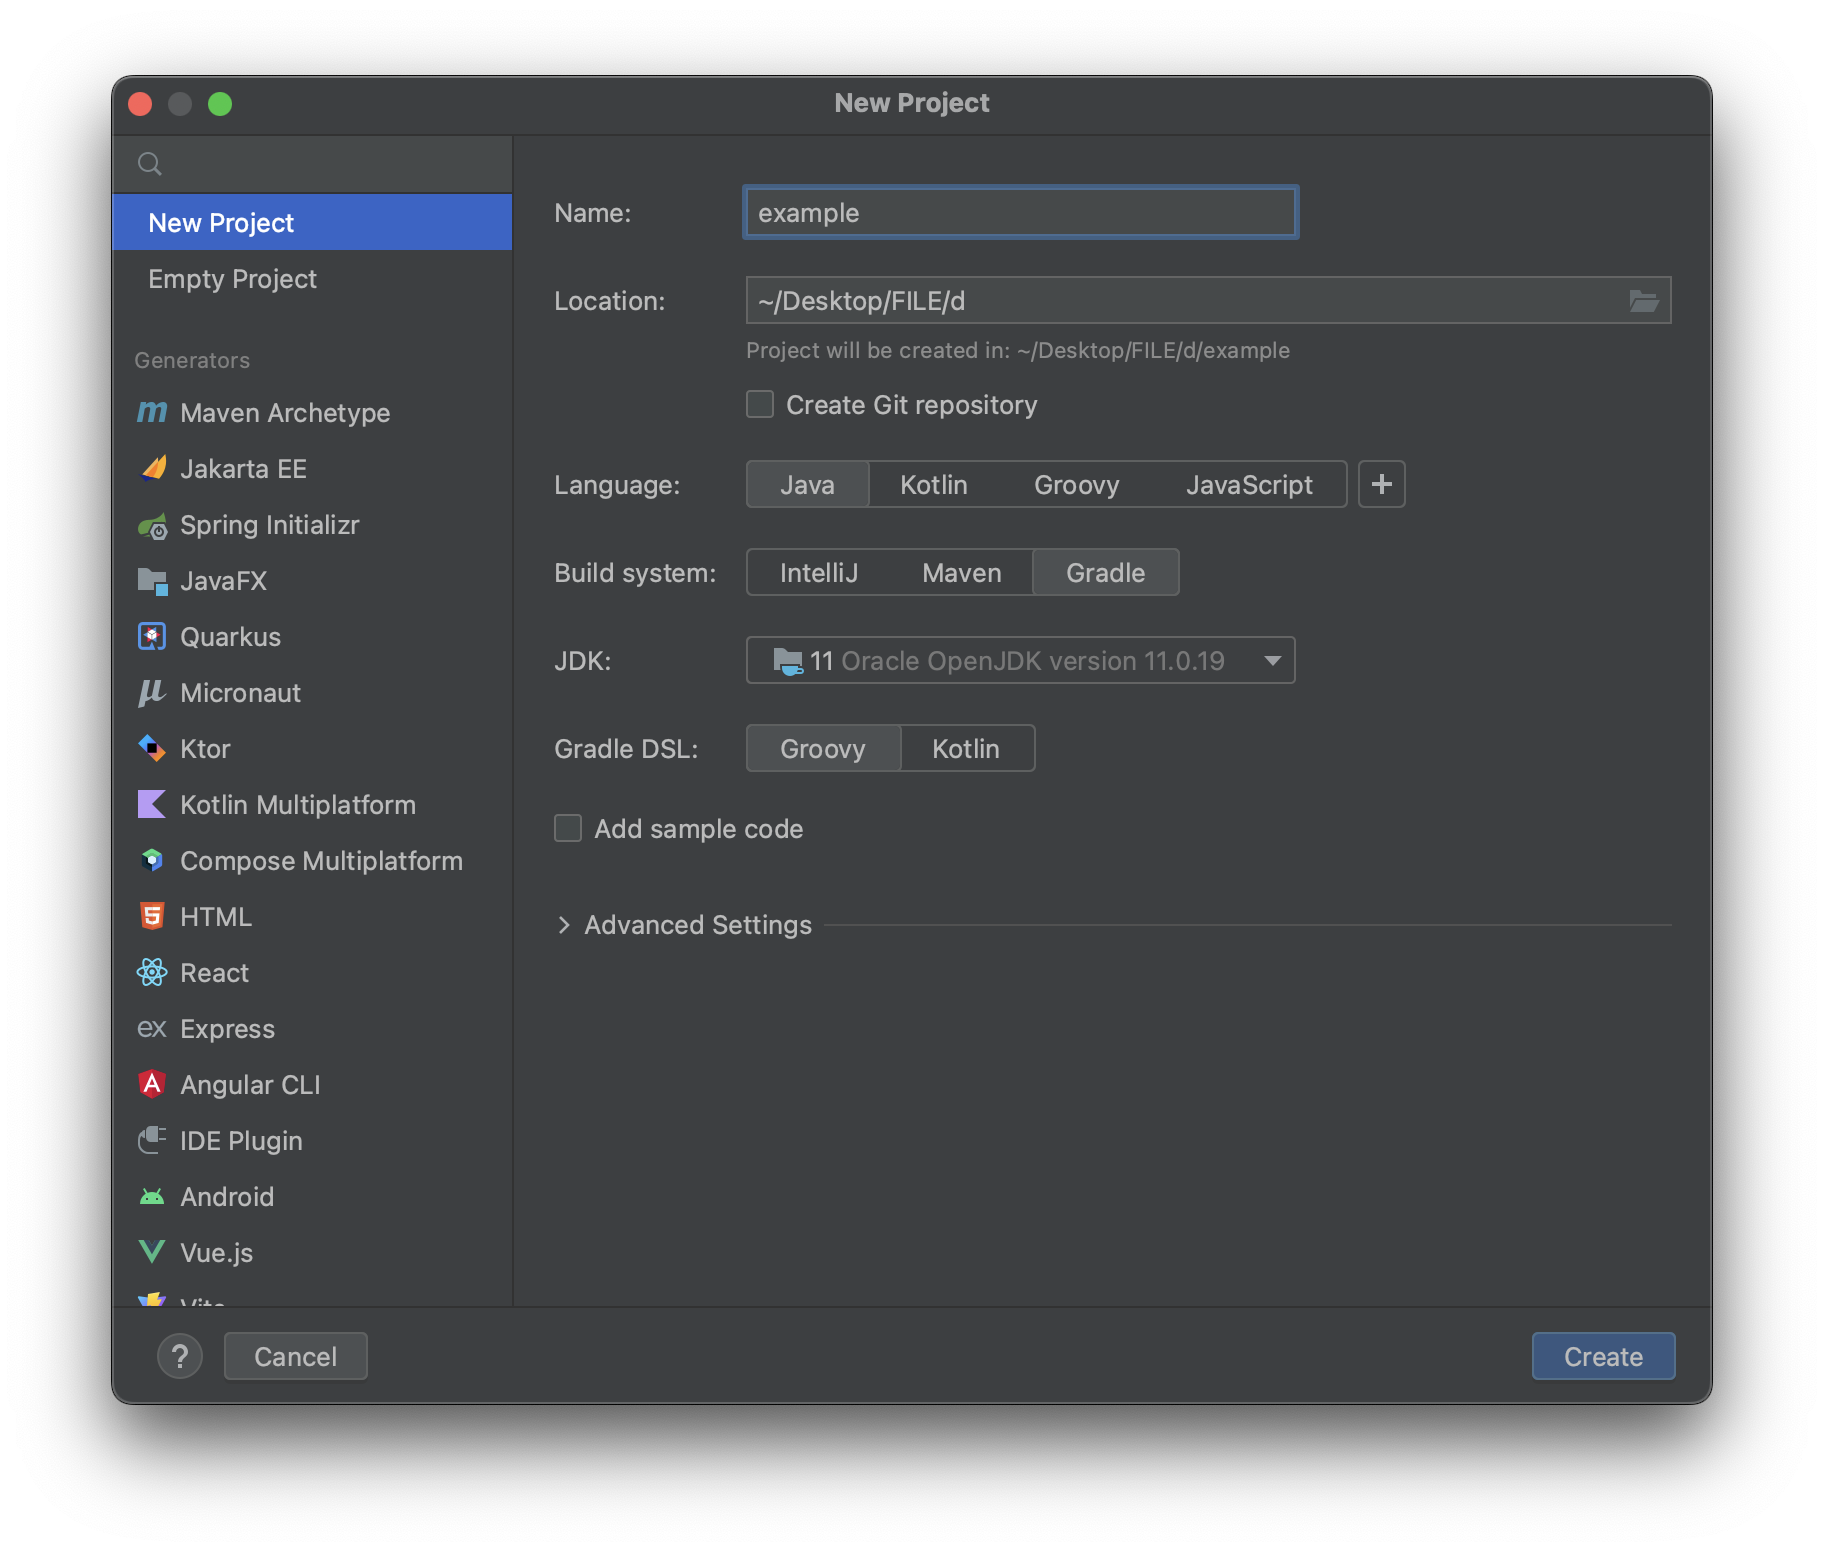Choose IntelliJ build system
Image resolution: width=1824 pixels, height=1552 pixels.
click(819, 572)
